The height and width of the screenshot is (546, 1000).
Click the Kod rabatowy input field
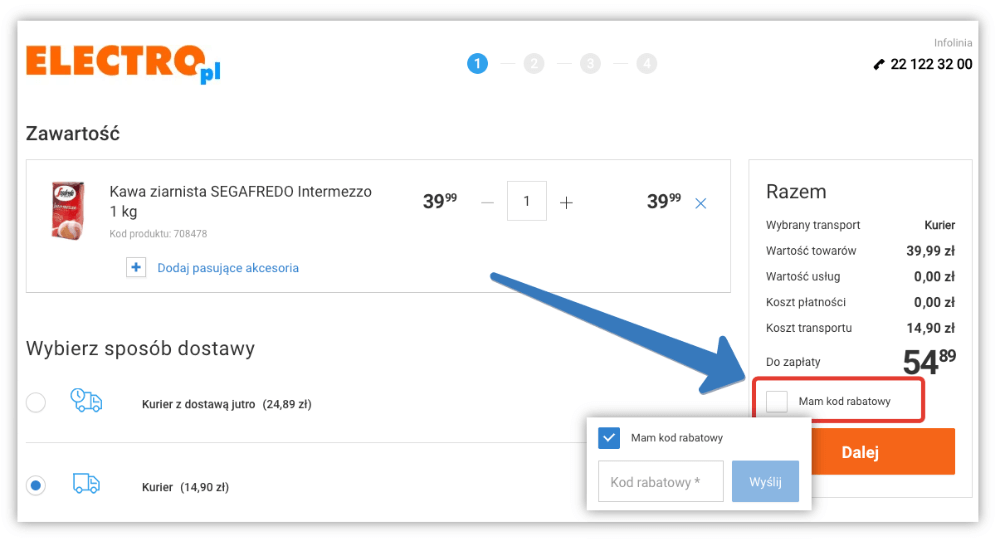tap(662, 482)
